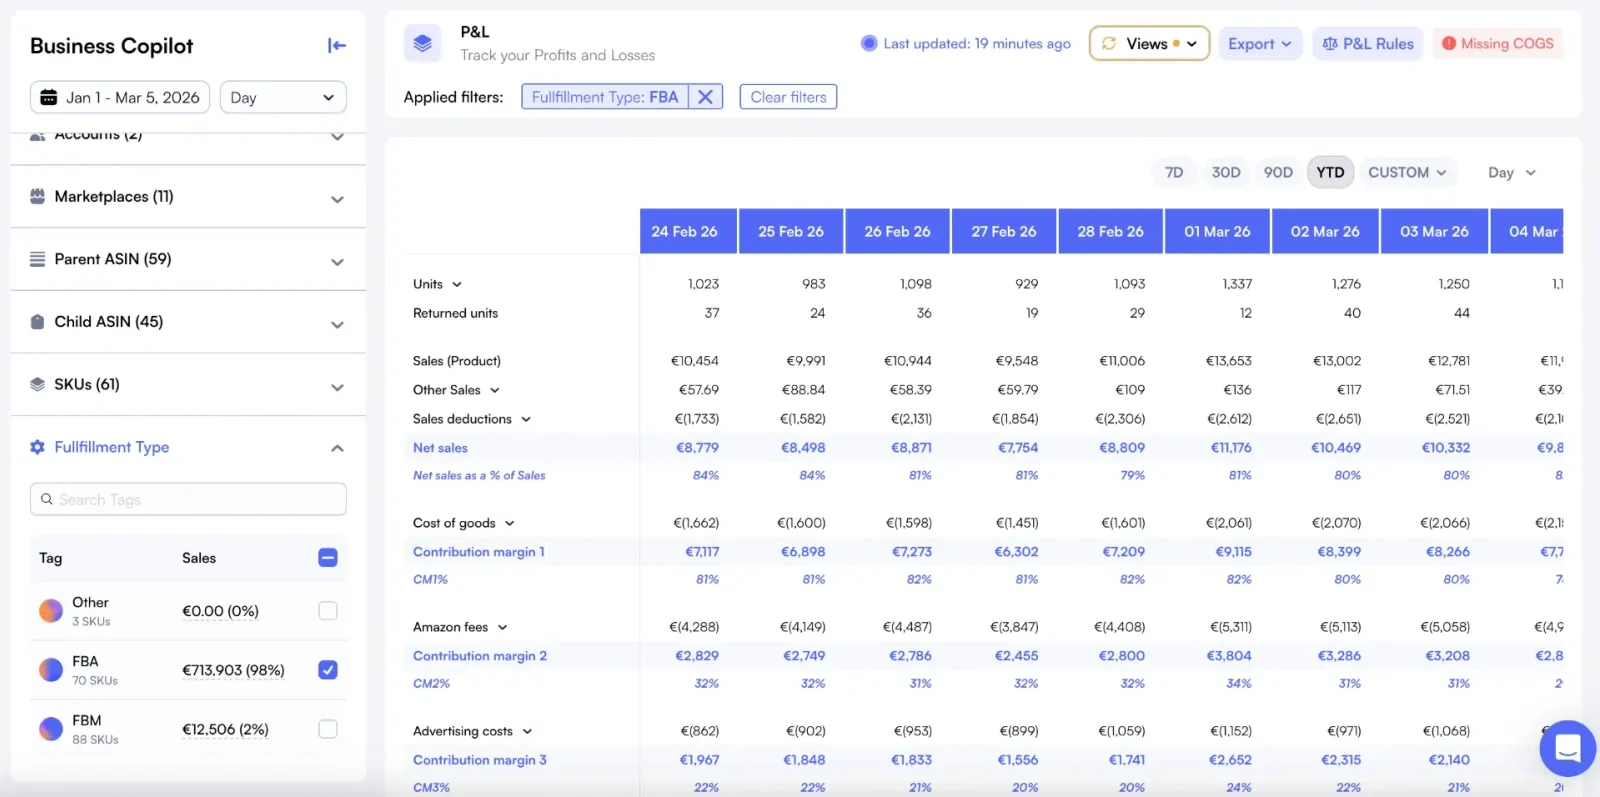Screen dimensions: 1600x797
Task: Click the Contribution margin 2 label
Action: (480, 656)
